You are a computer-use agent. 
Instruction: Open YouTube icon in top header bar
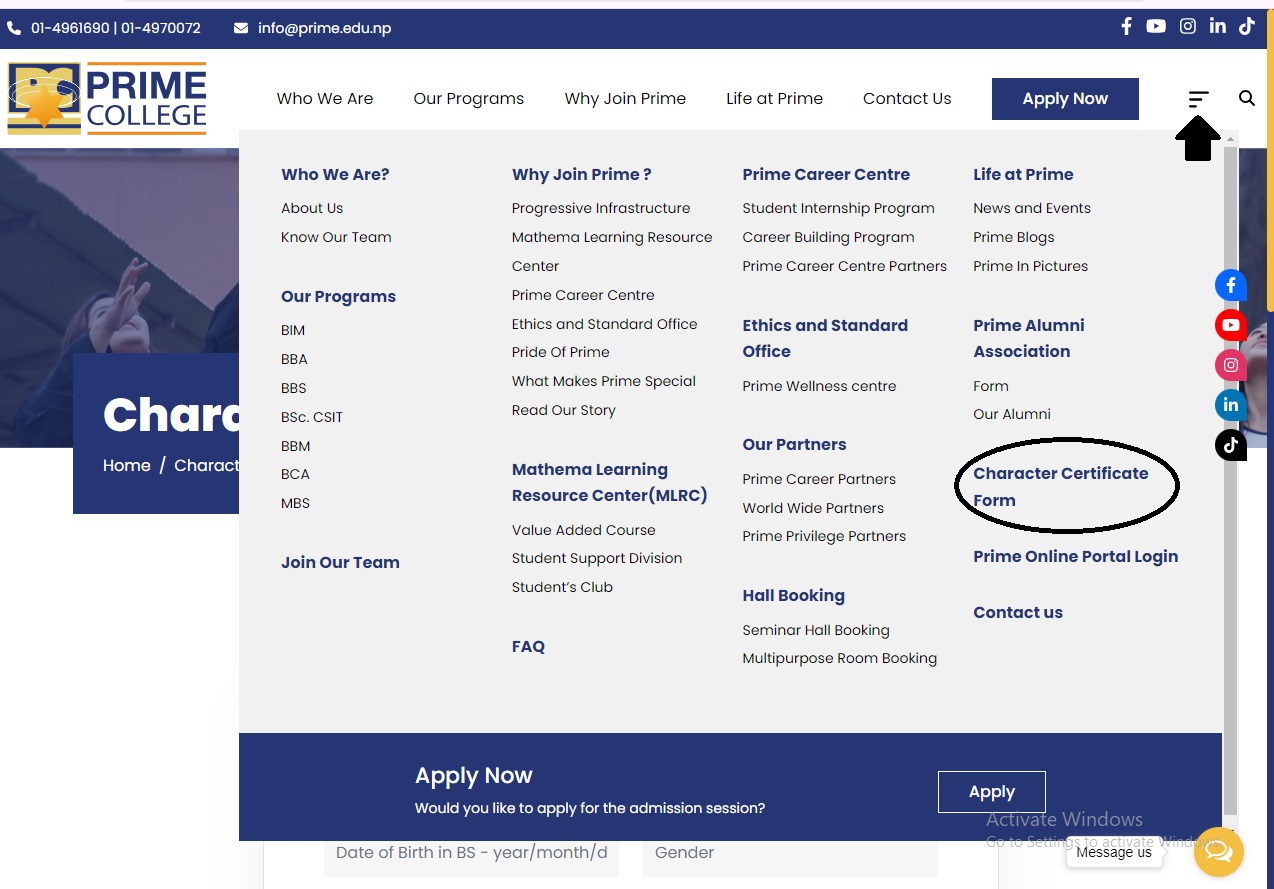(x=1156, y=27)
